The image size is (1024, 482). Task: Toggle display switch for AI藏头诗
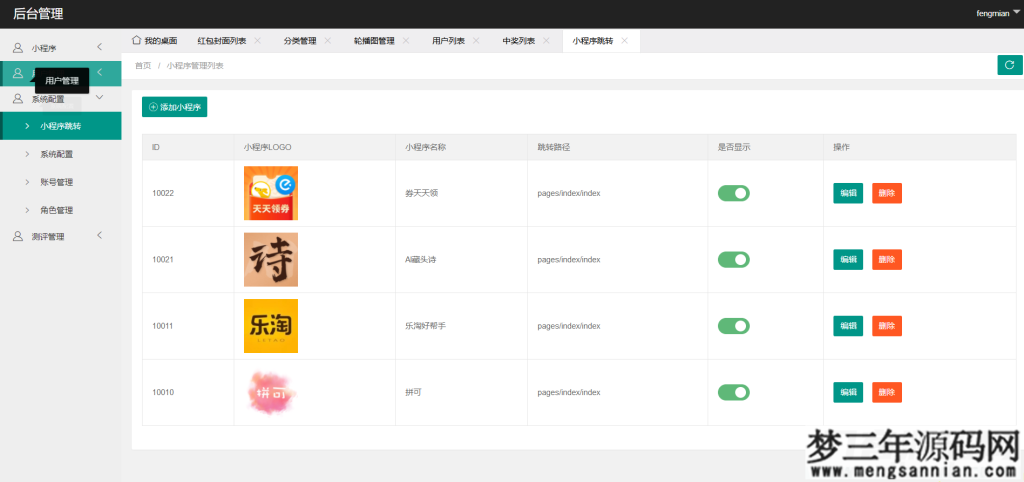point(733,259)
